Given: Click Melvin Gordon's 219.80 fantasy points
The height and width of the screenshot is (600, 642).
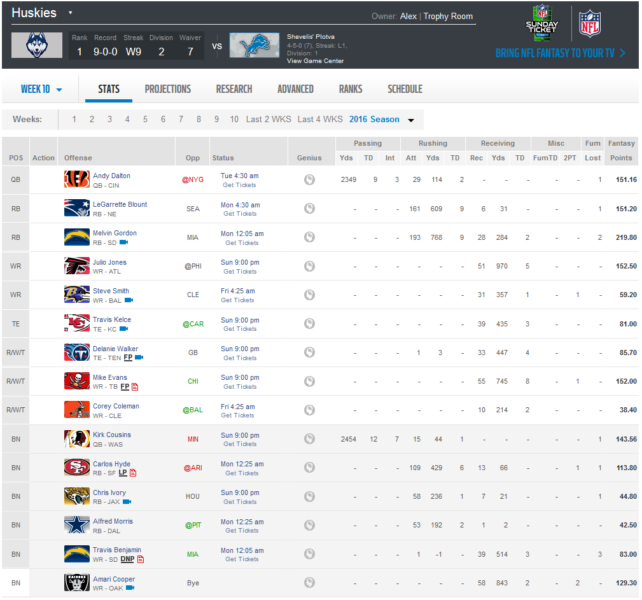Looking at the screenshot, I should (x=626, y=237).
